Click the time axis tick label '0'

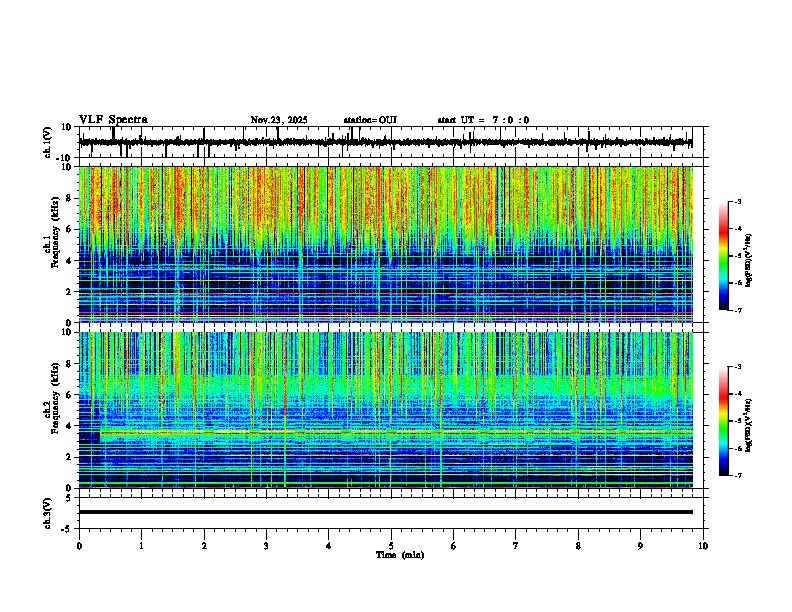pyautogui.click(x=79, y=546)
